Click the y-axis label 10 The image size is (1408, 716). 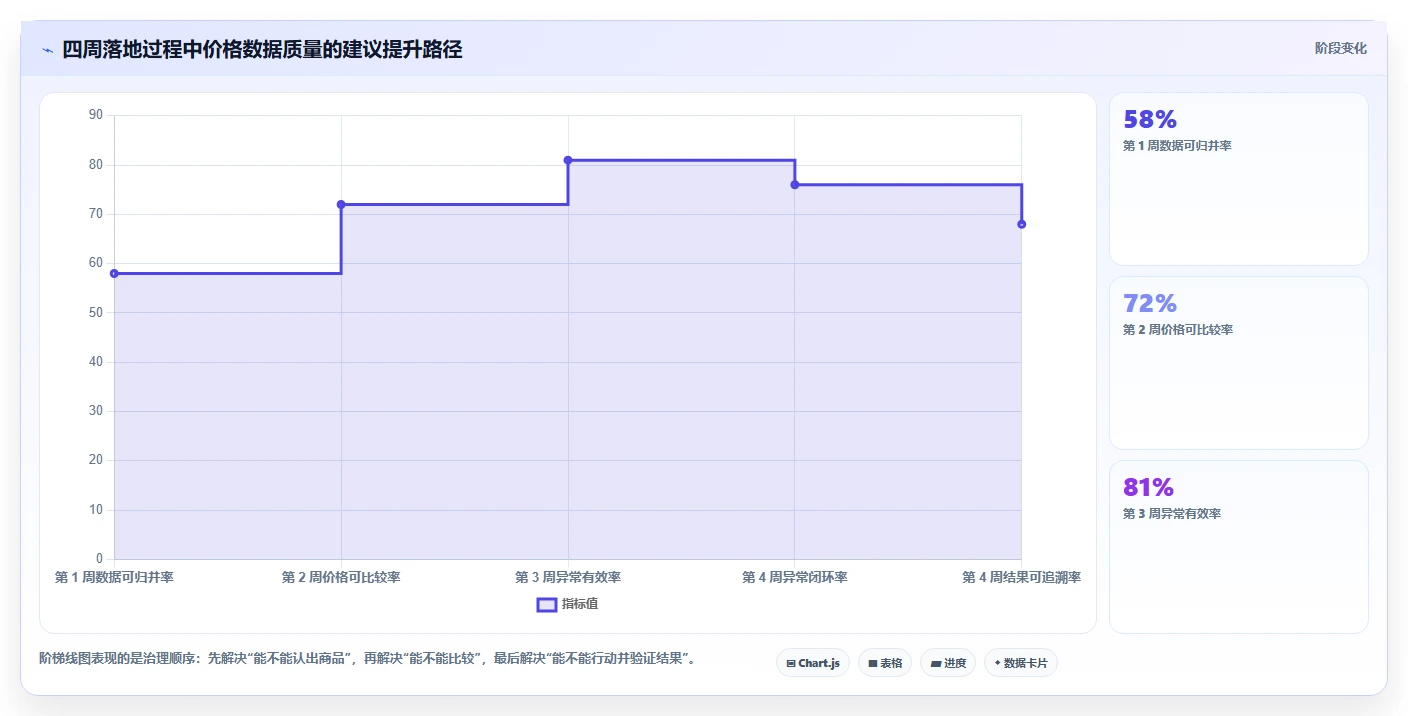tap(96, 510)
